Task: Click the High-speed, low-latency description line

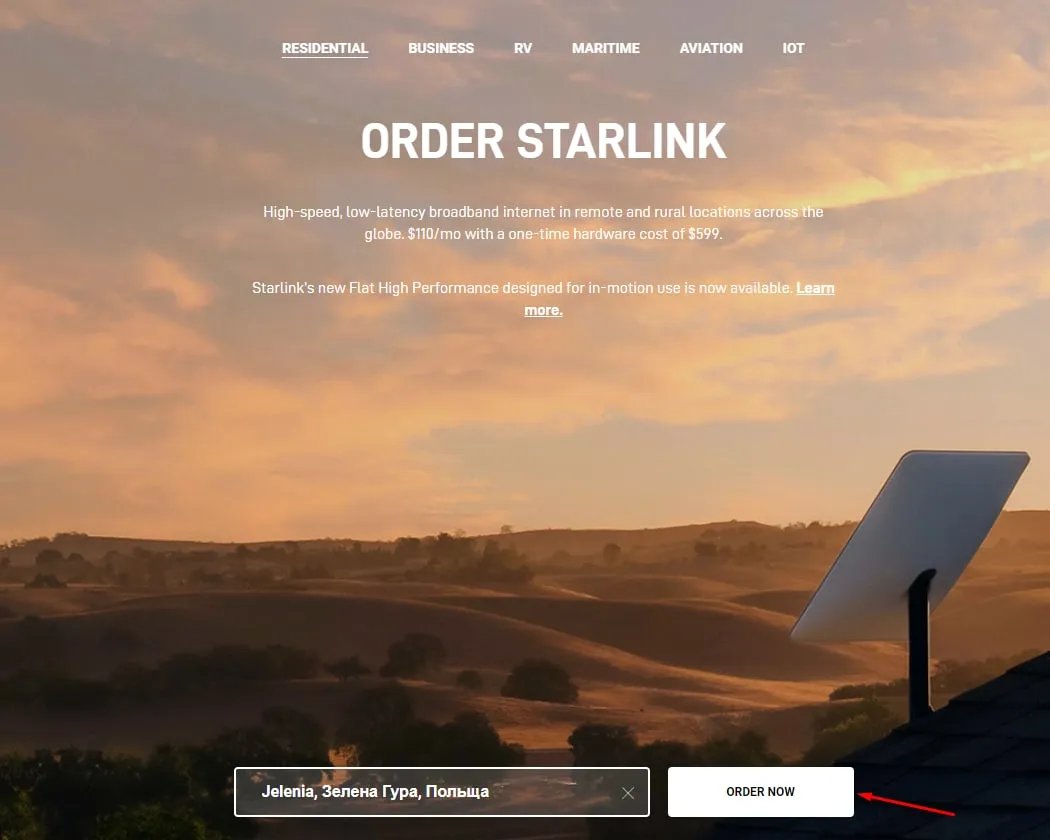Action: coord(543,212)
